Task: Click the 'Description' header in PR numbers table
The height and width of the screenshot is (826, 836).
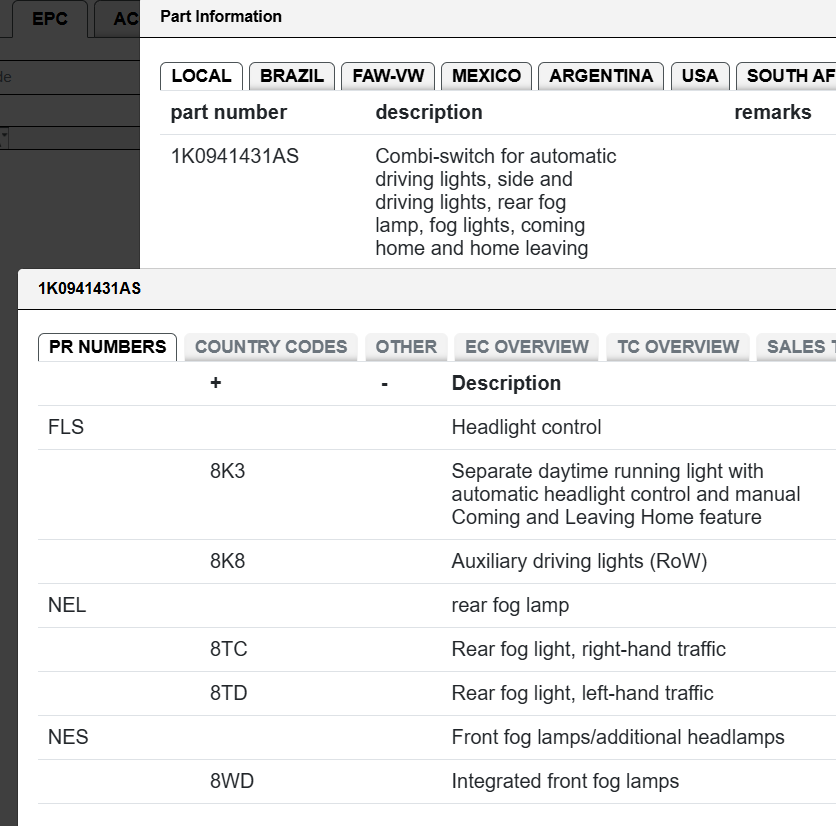Action: 506,383
